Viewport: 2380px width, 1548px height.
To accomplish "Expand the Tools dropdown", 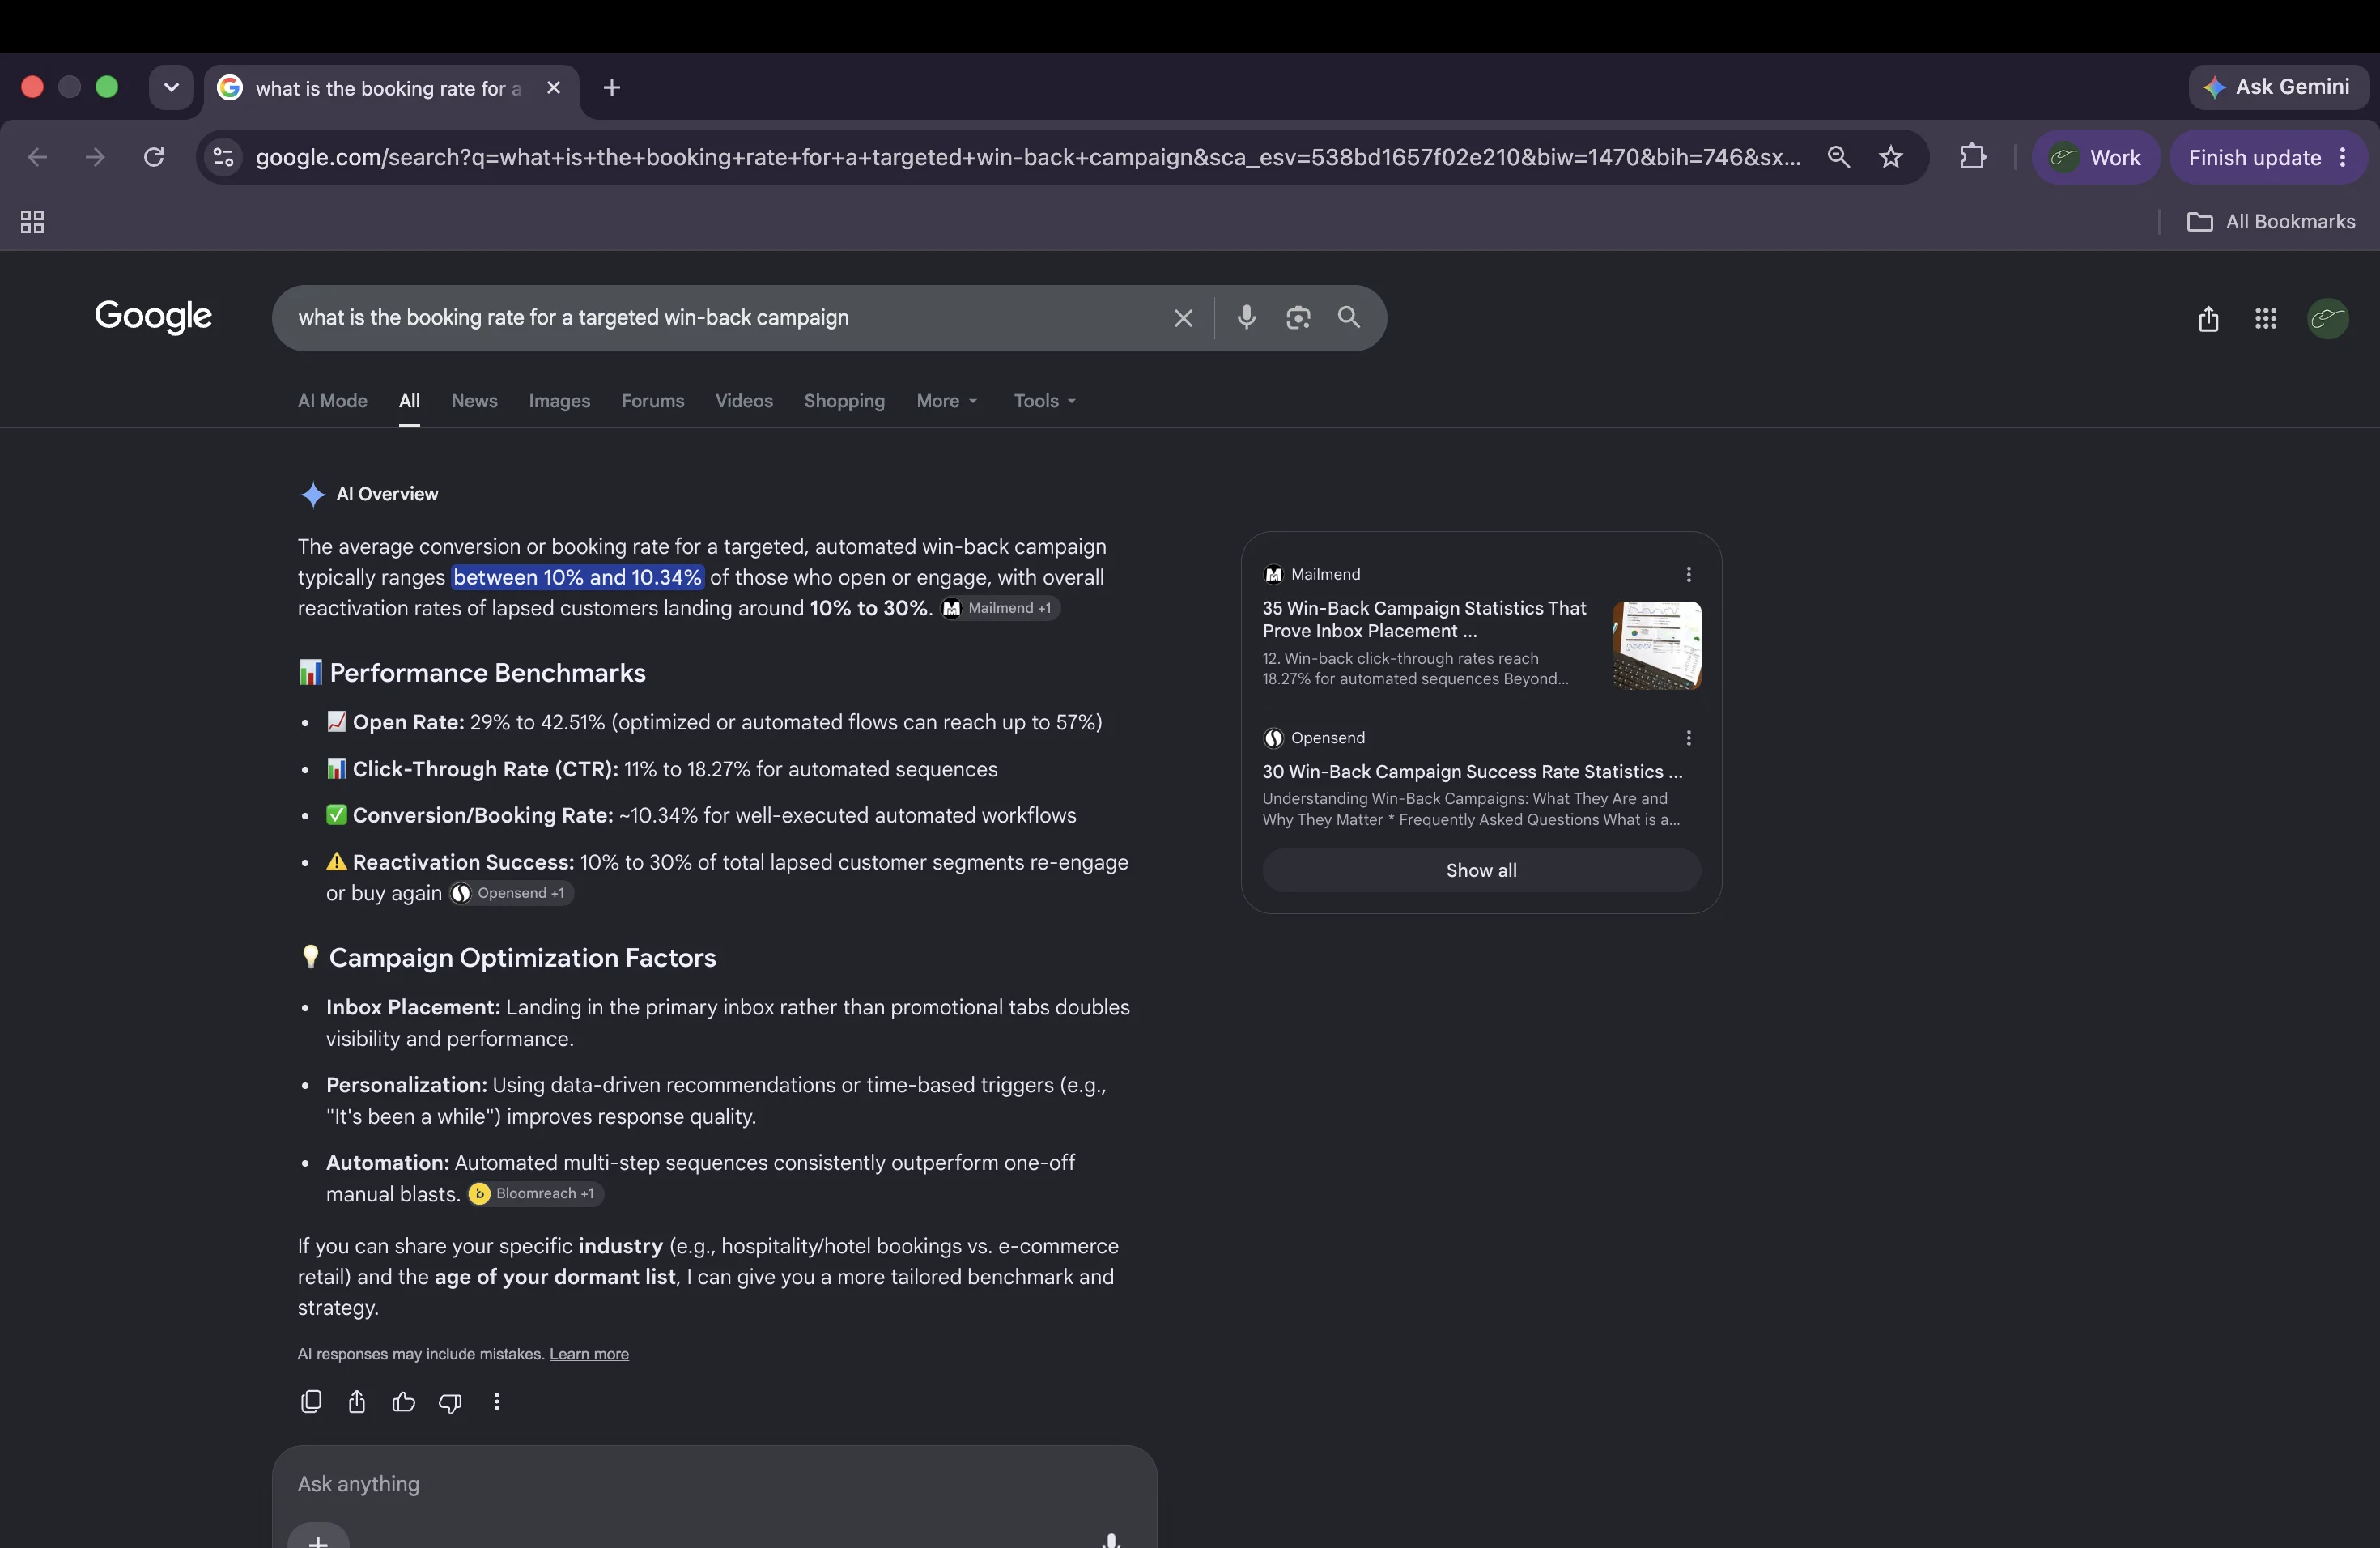I will click(1045, 401).
